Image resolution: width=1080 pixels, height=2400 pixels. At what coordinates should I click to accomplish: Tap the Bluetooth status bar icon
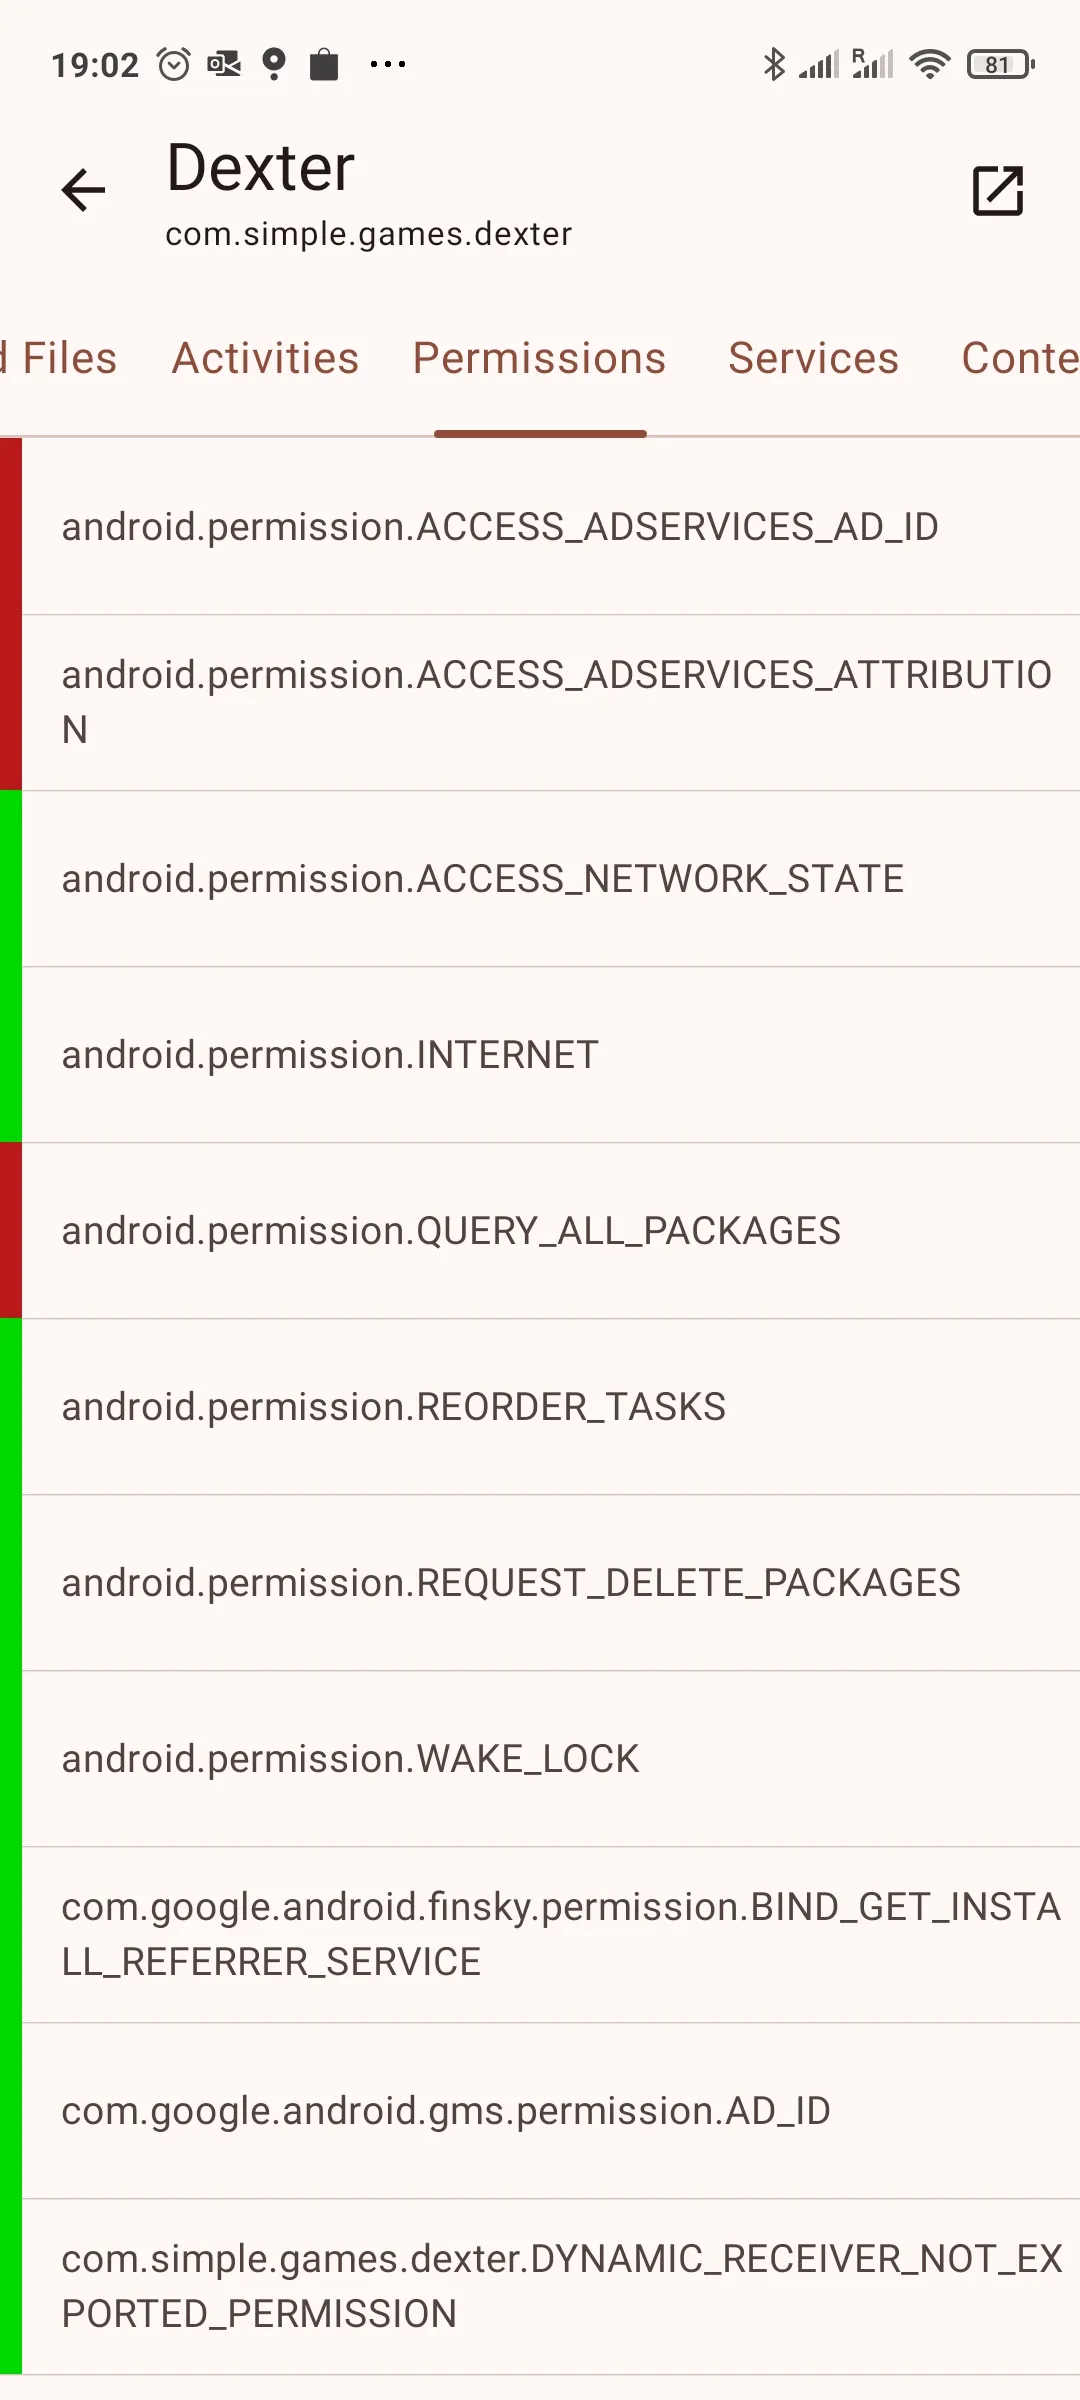774,64
